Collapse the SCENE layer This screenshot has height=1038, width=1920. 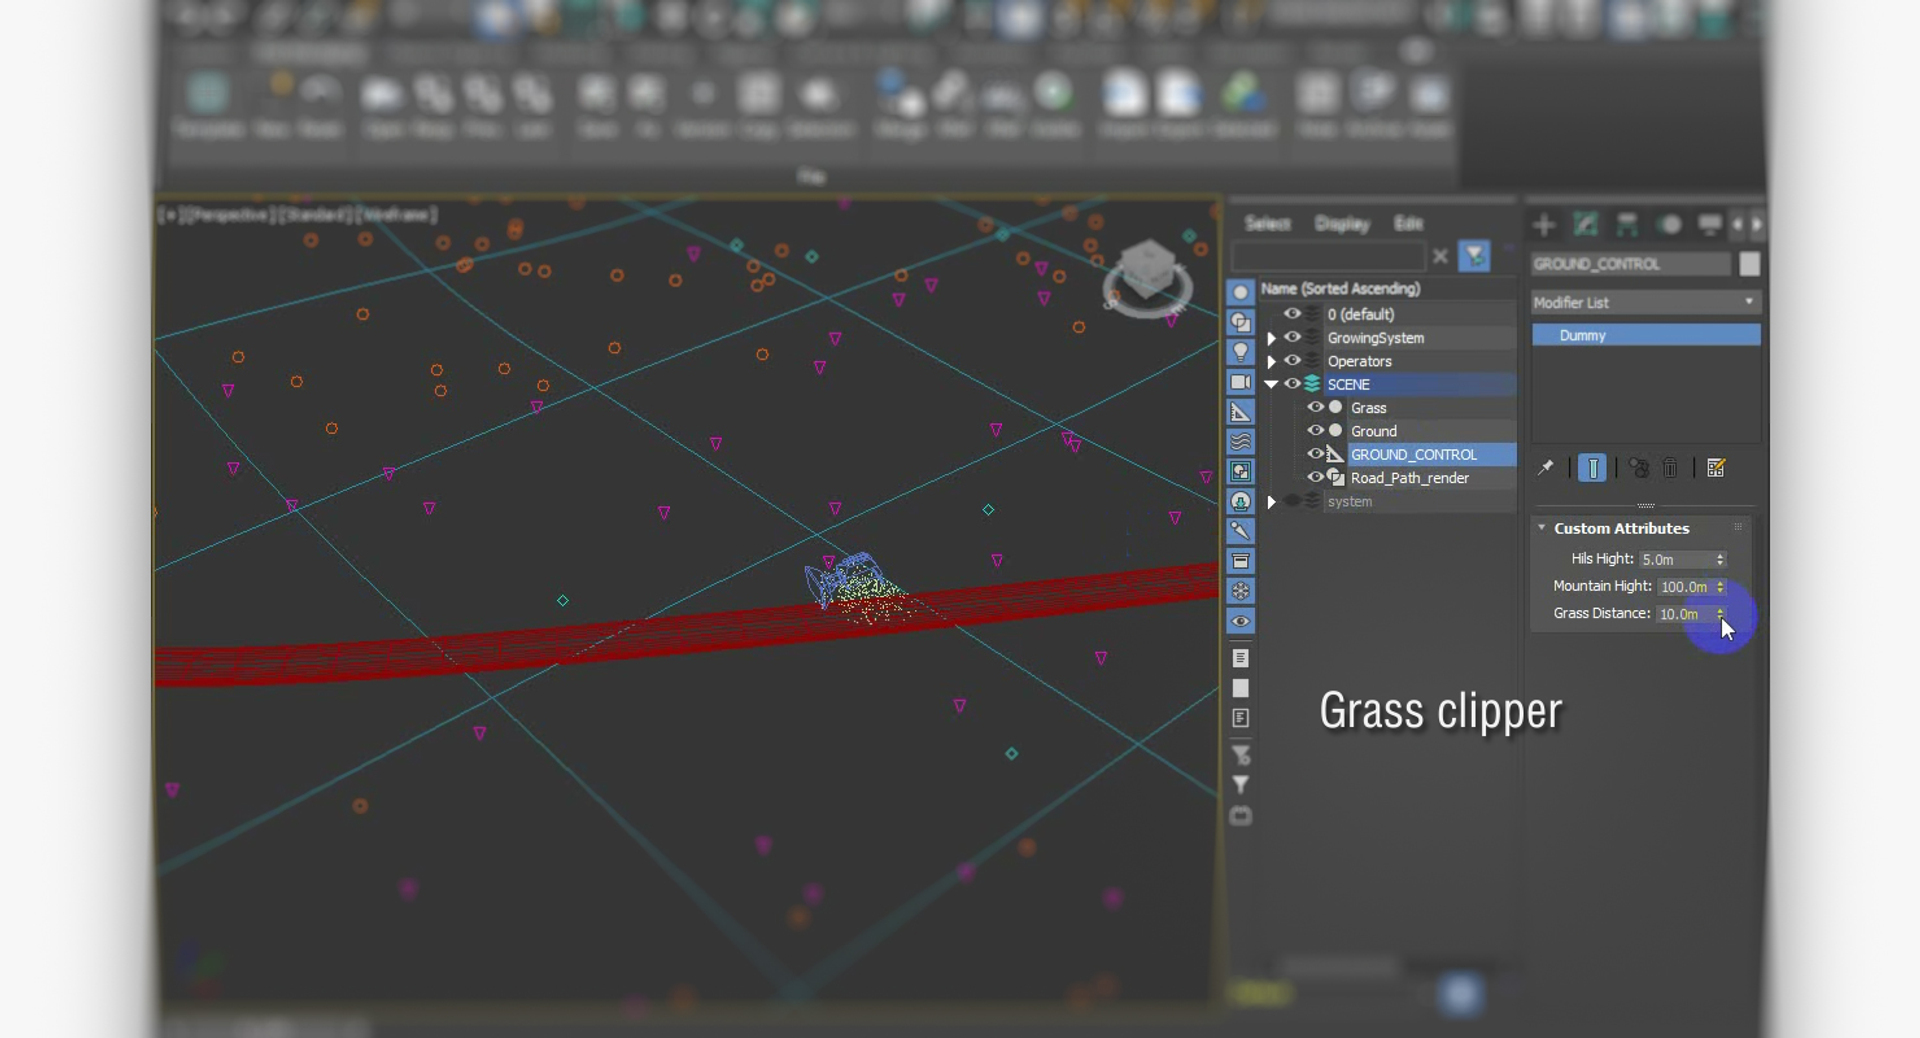coord(1271,384)
